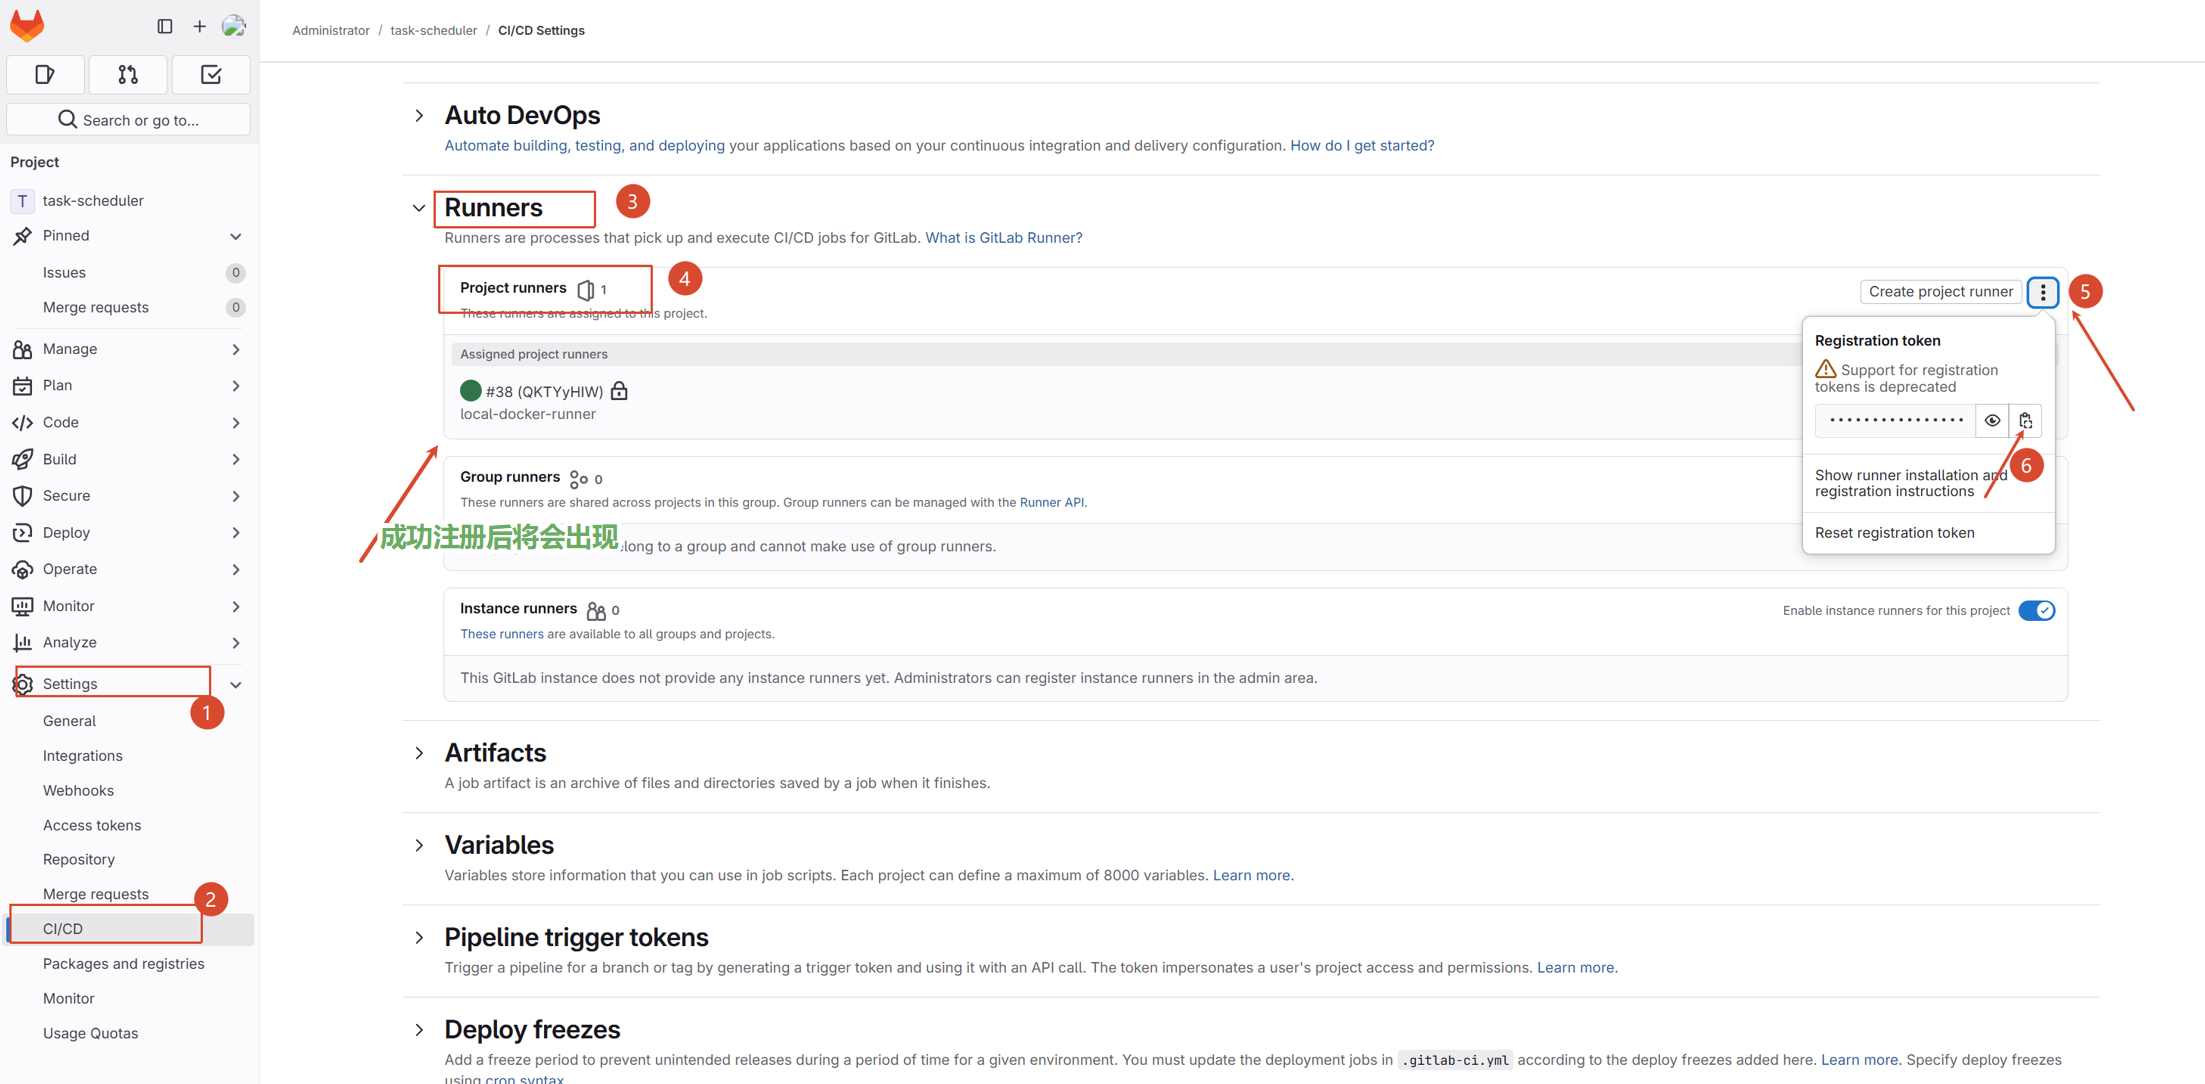Click the Deploy icon in sidebar

click(22, 533)
